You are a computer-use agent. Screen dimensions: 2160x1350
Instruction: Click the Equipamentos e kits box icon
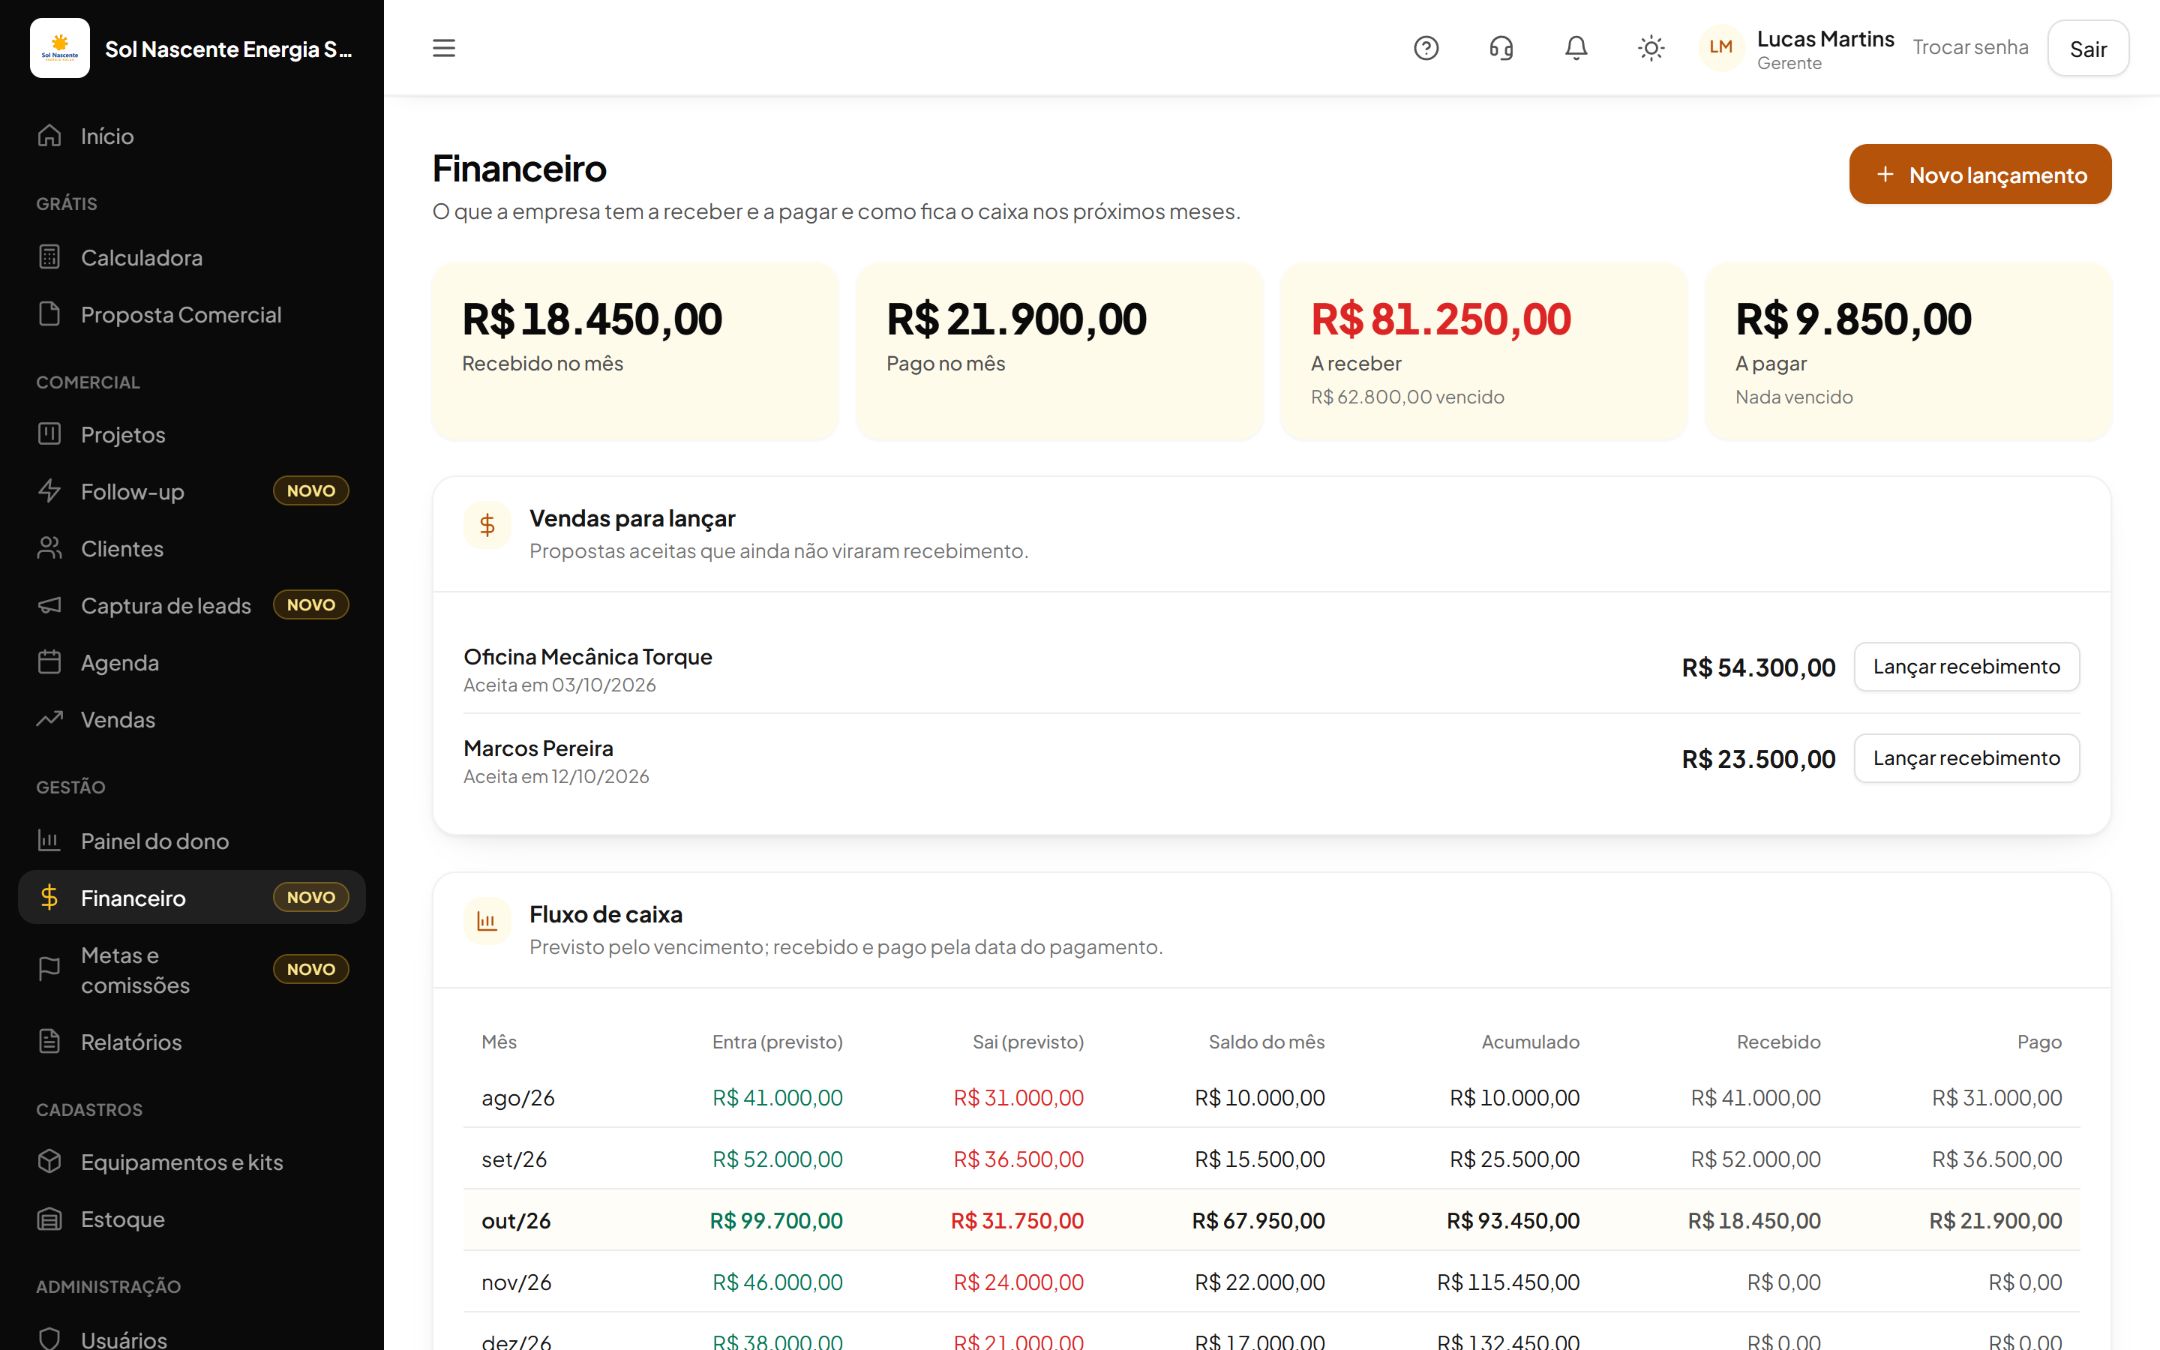click(x=50, y=1161)
